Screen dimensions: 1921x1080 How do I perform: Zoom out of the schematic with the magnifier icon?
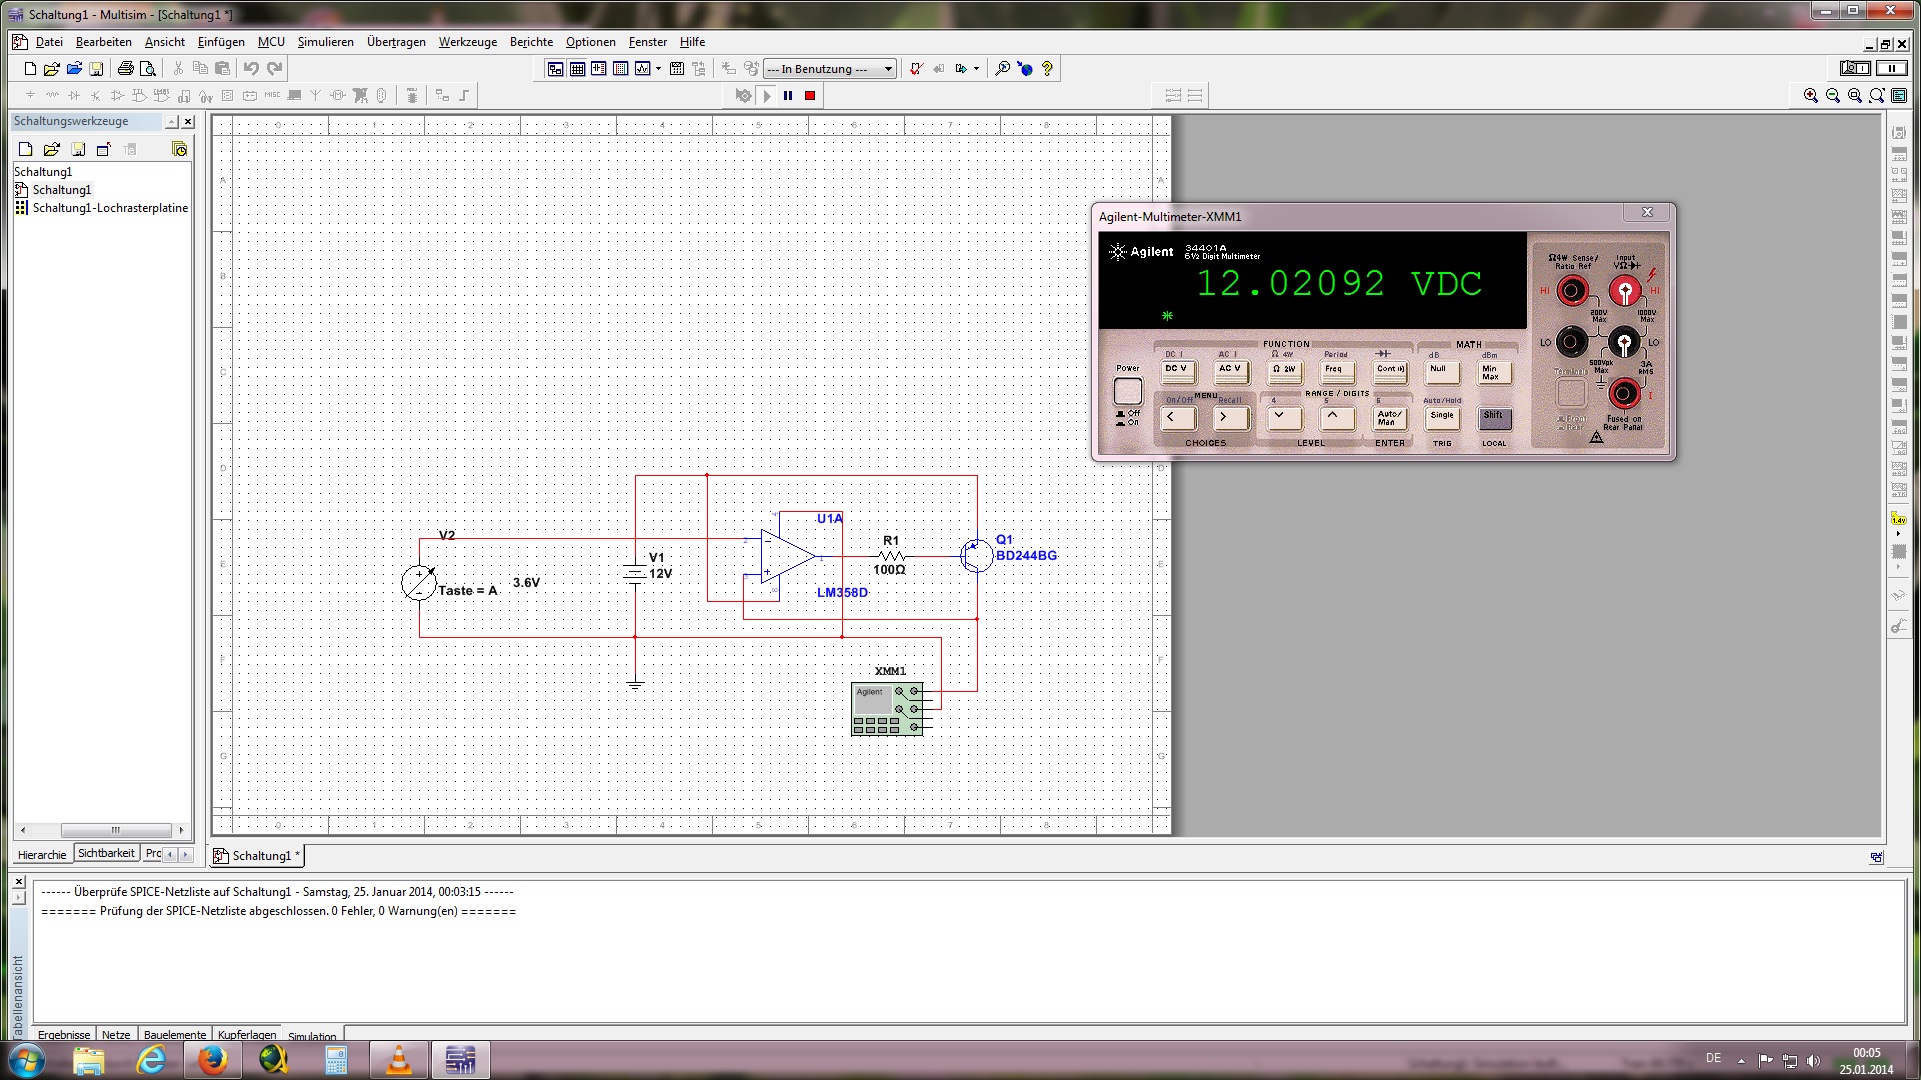point(1833,96)
